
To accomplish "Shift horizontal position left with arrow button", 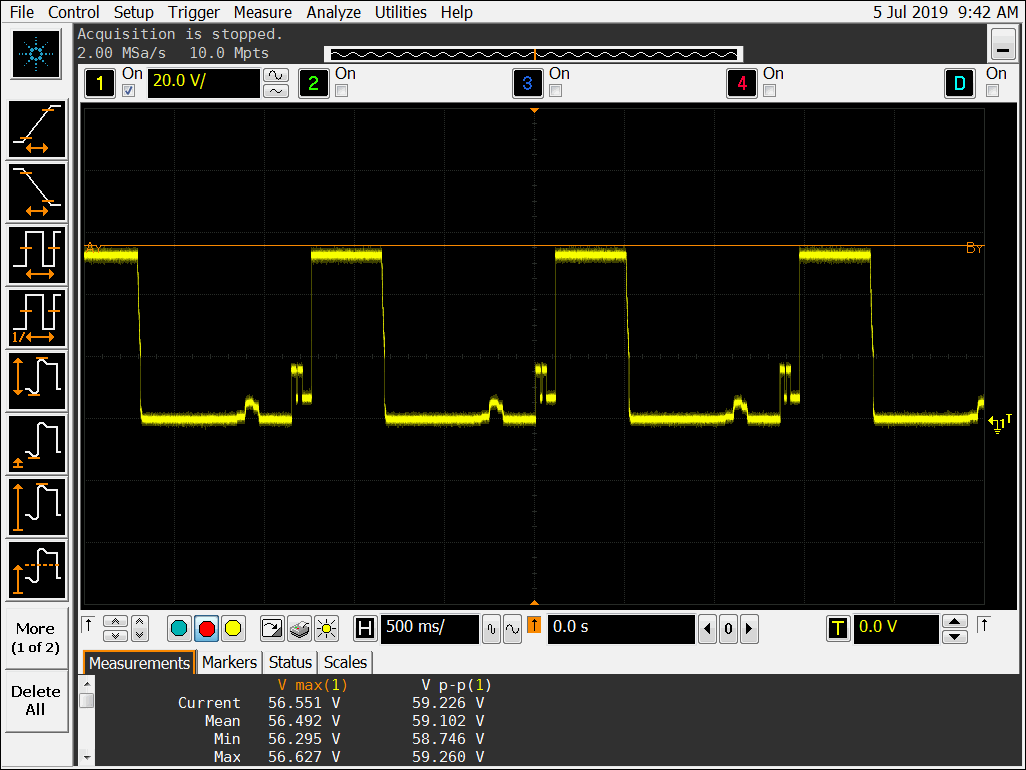I will pyautogui.click(x=707, y=629).
